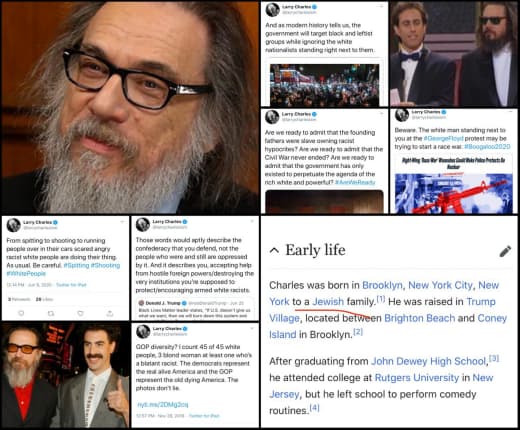520x430 pixels.
Task: Click the heart like icon under #Spitting tweet
Action: pyautogui.click(x=80, y=313)
